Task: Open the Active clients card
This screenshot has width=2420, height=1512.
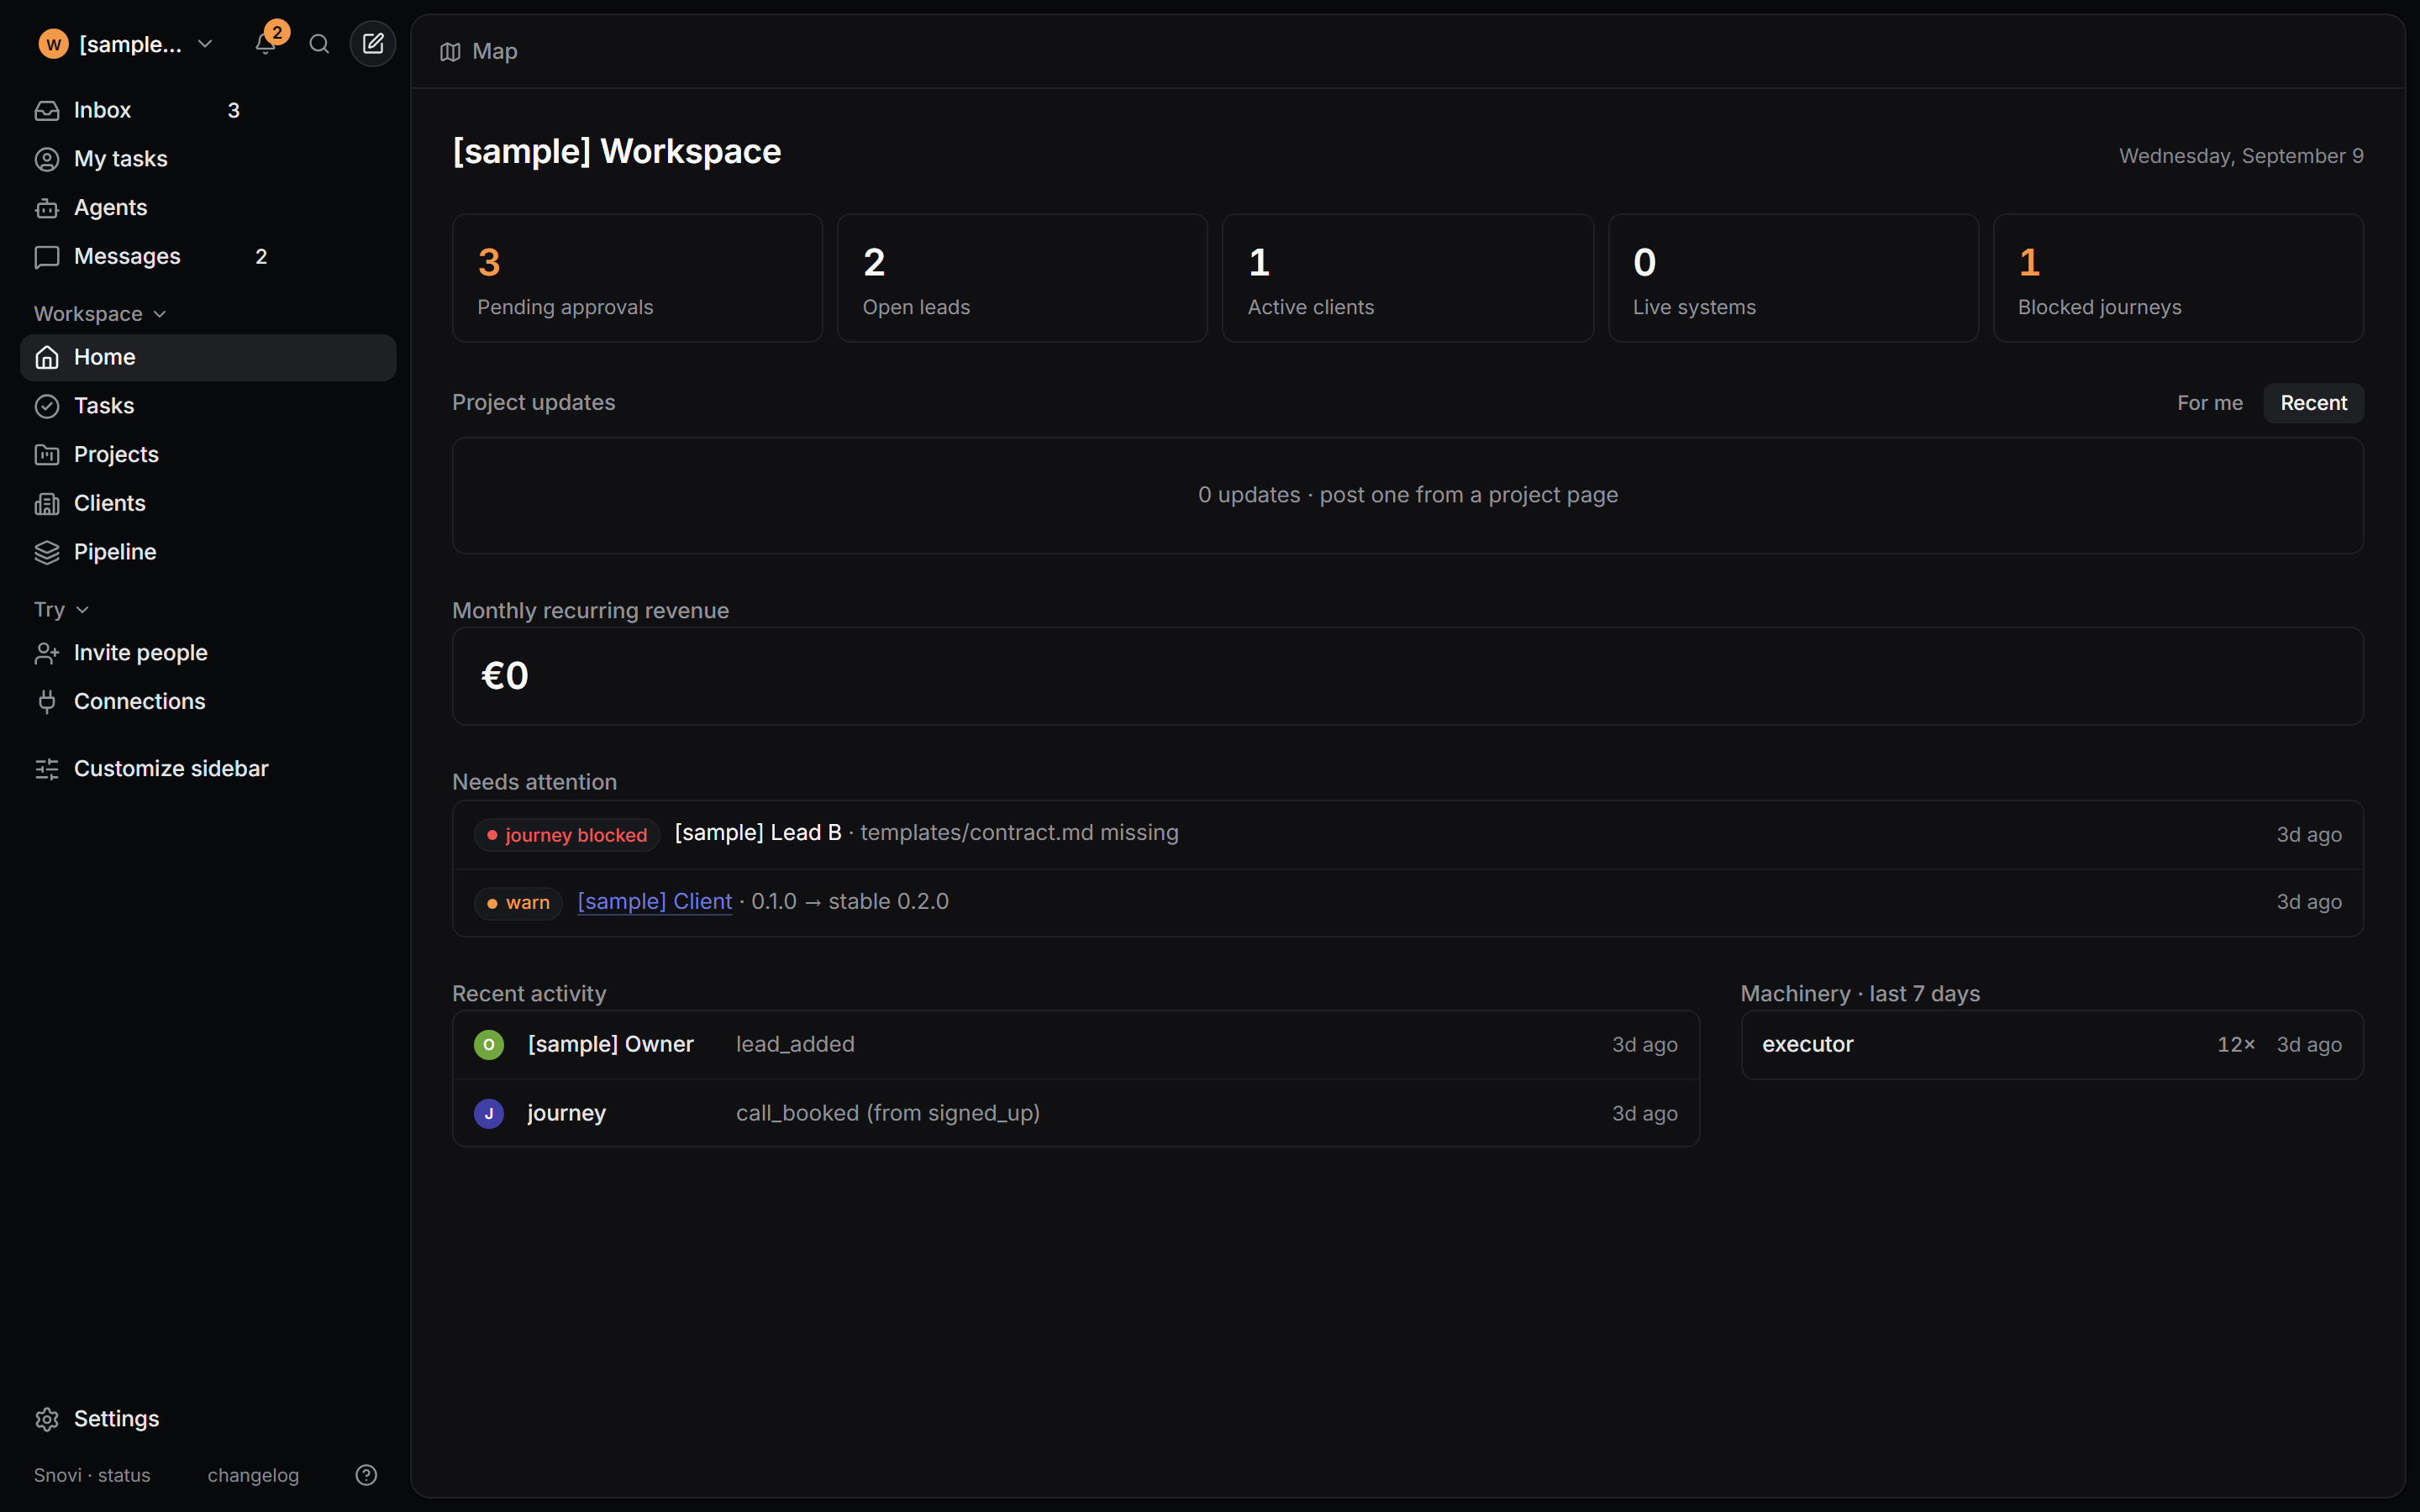Action: click(x=1407, y=278)
